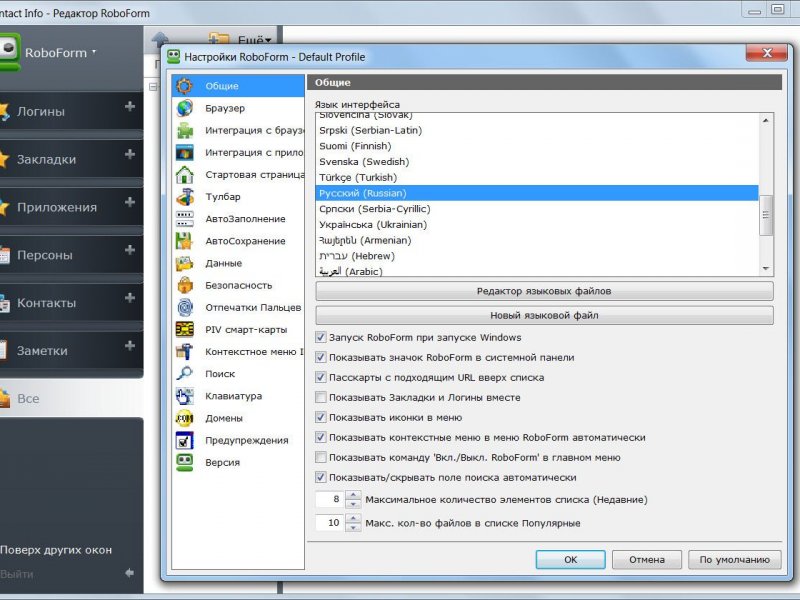Add a new contact via Контакты plus

[x=130, y=298]
